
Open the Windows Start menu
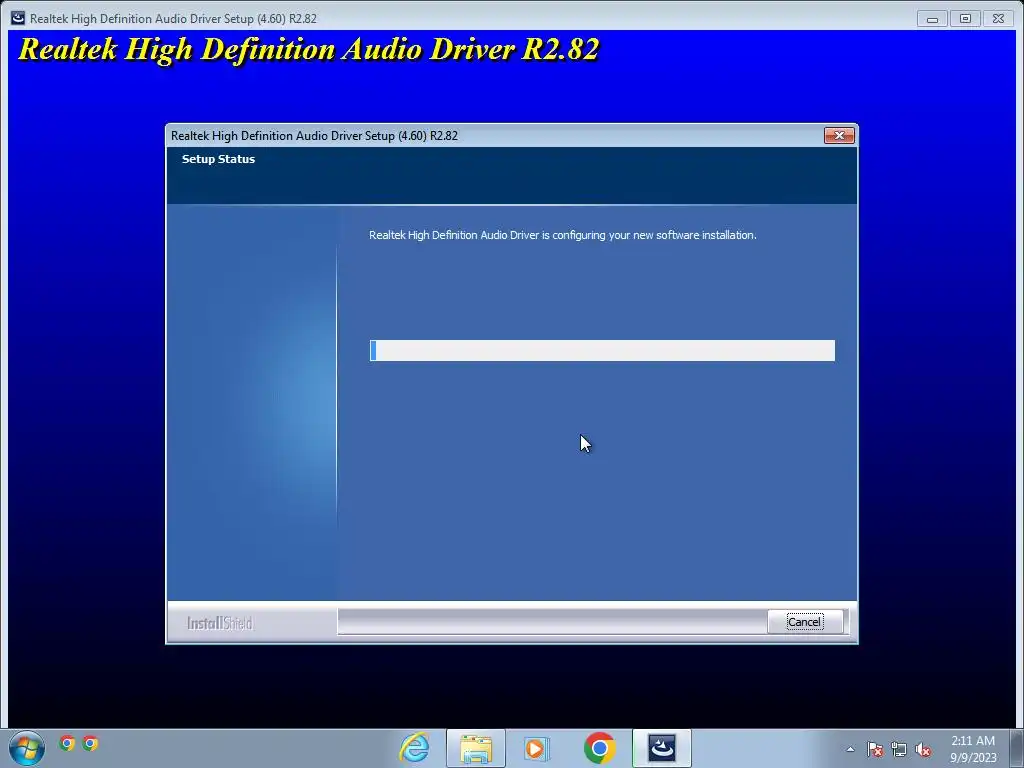pos(27,748)
